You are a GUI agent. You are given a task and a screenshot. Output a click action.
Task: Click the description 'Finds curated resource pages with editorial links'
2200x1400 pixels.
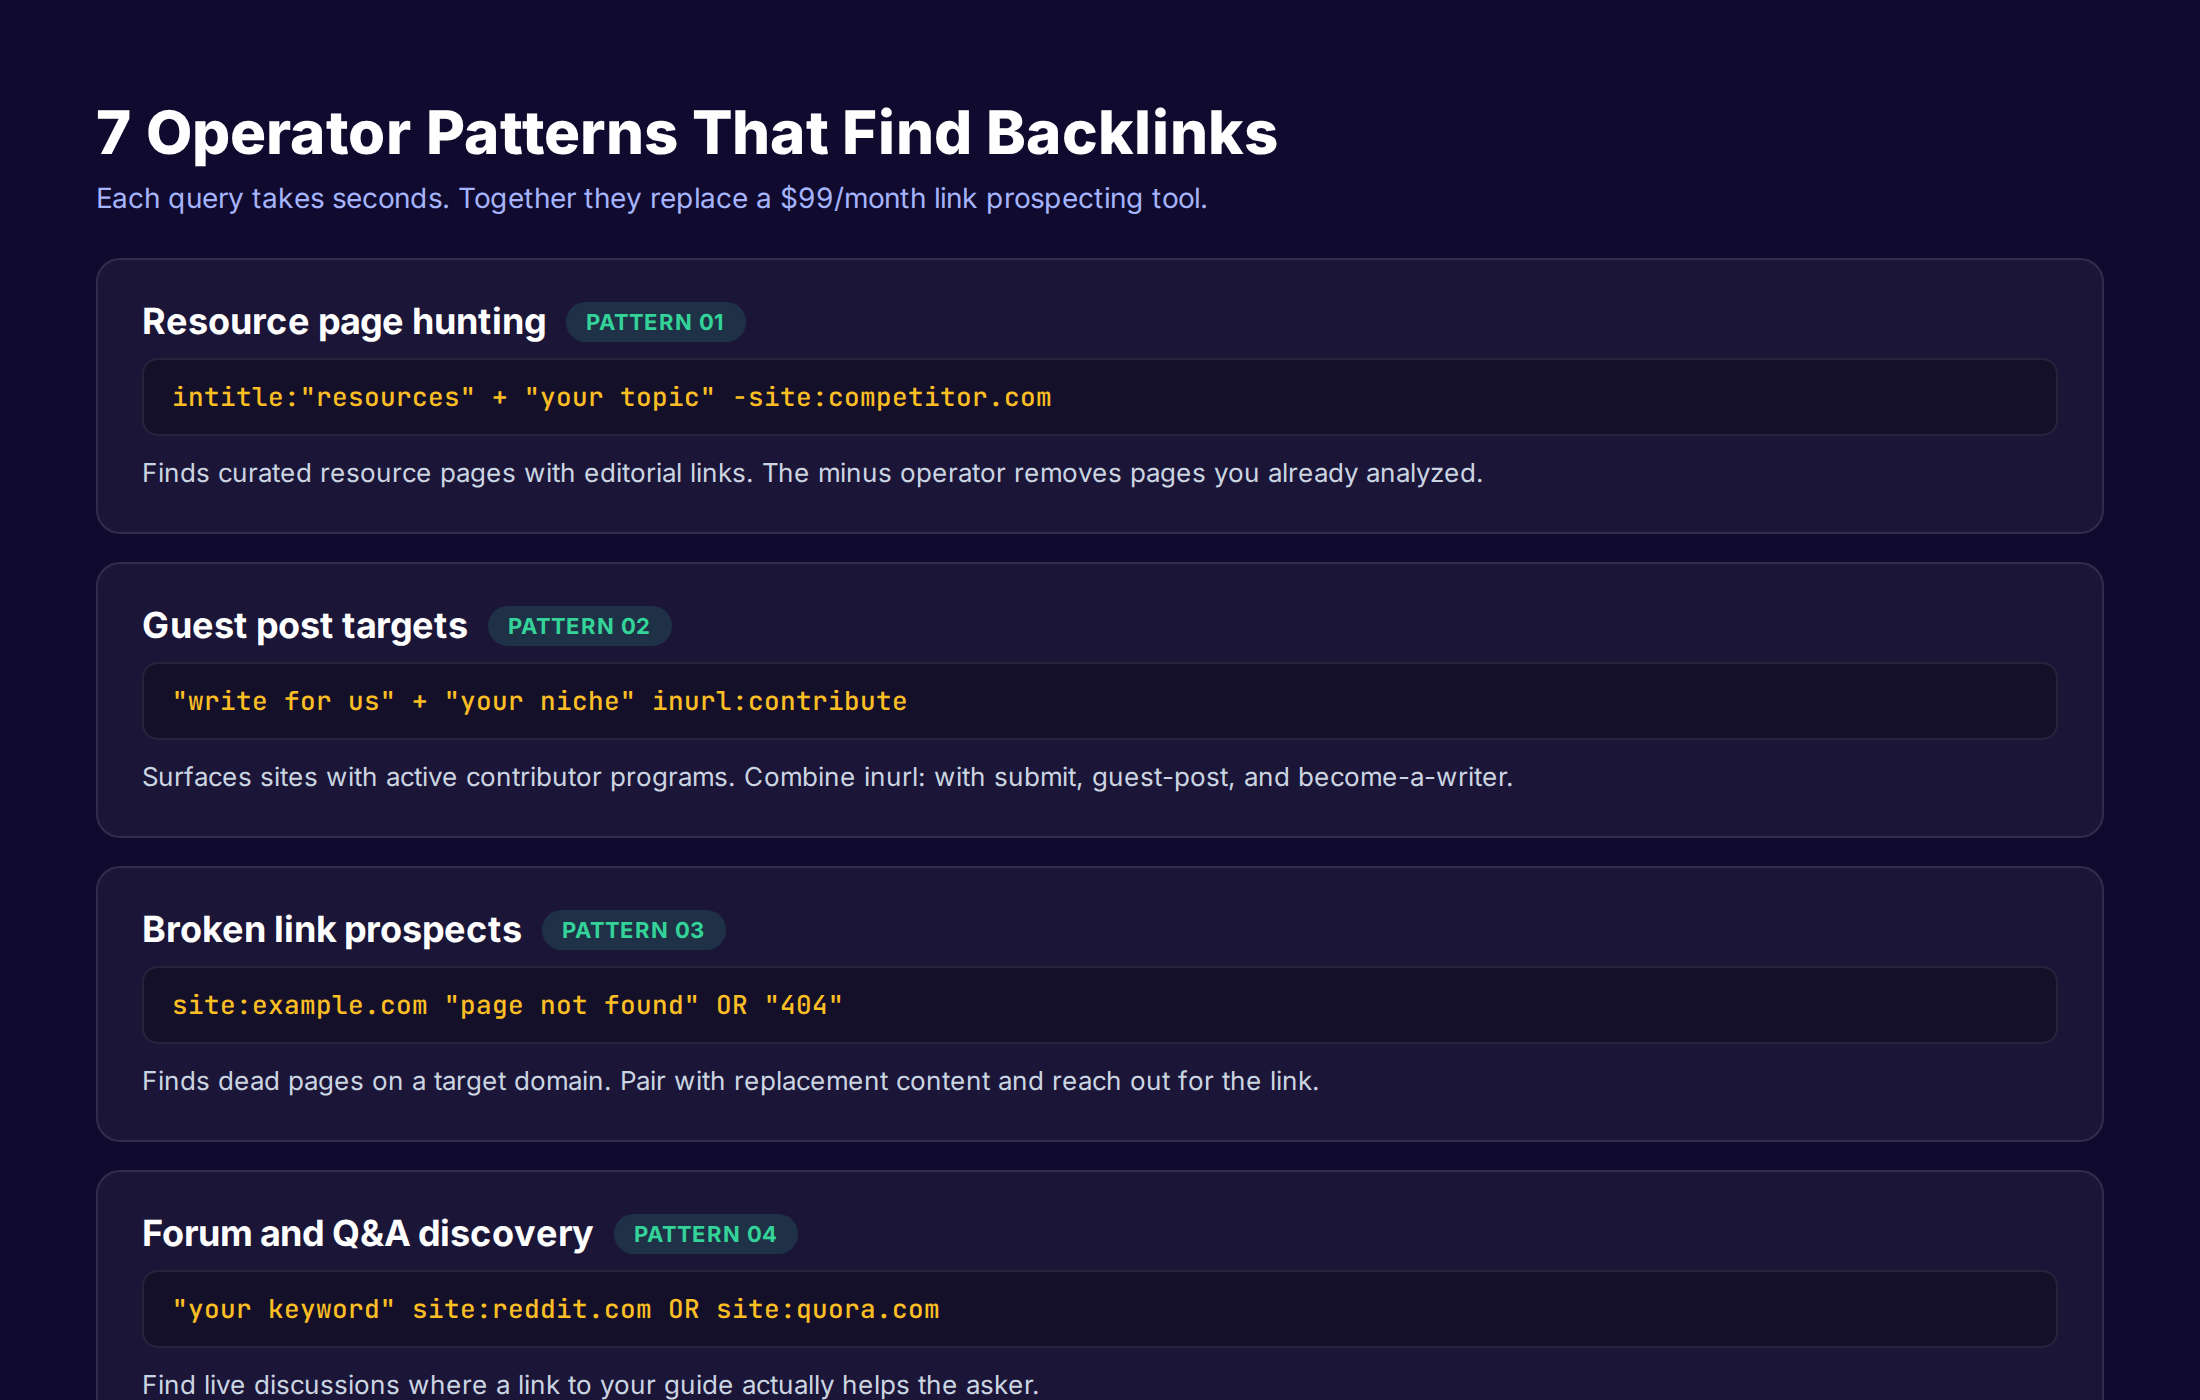pos(446,473)
